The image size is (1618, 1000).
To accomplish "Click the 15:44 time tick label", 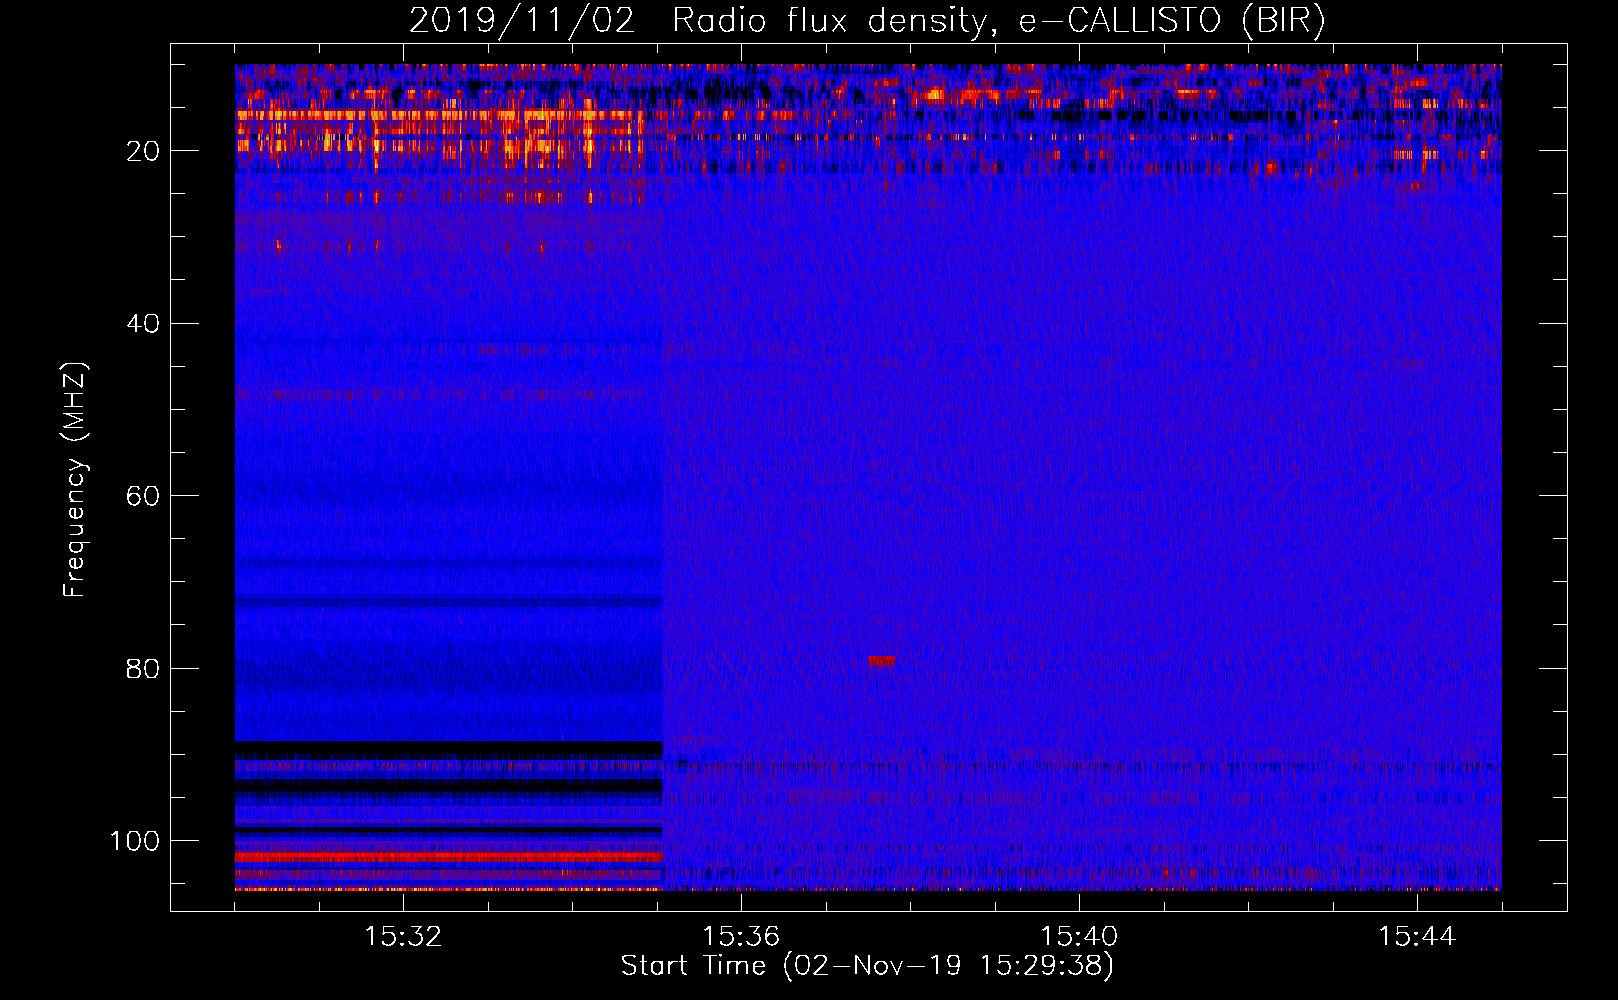I will 1417,937.
